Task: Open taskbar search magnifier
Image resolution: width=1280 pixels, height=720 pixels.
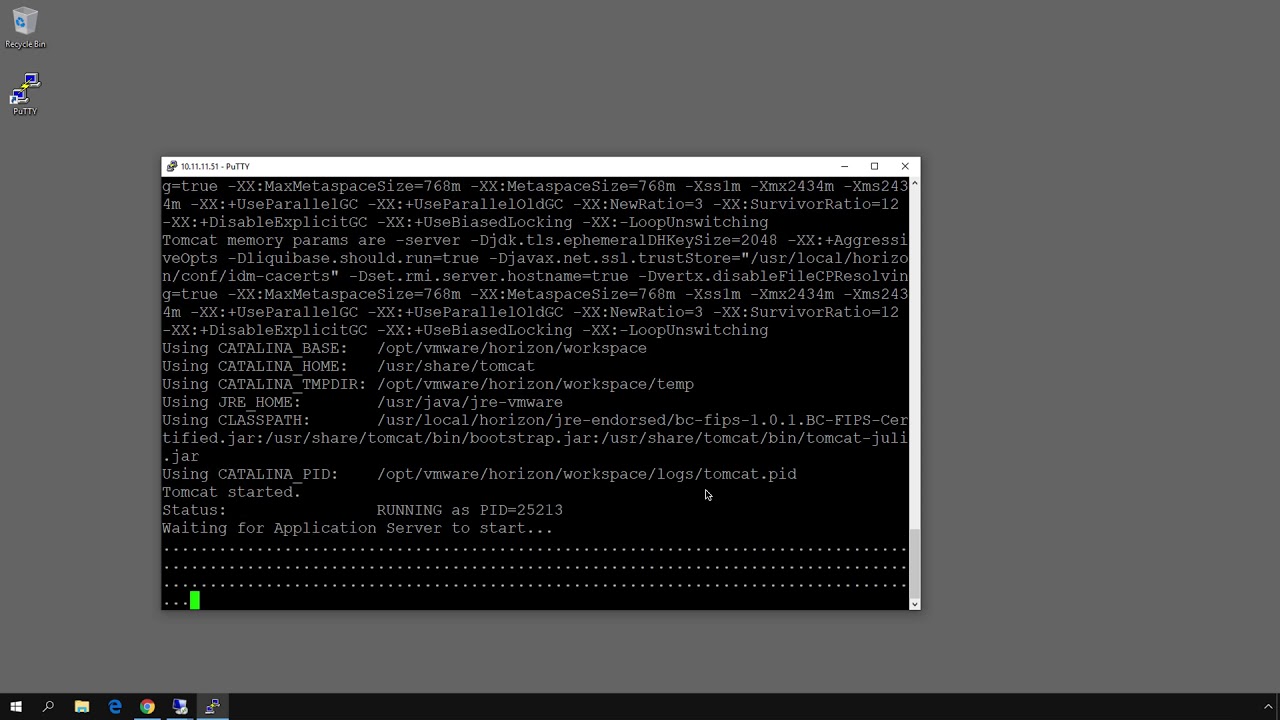Action: (48, 707)
